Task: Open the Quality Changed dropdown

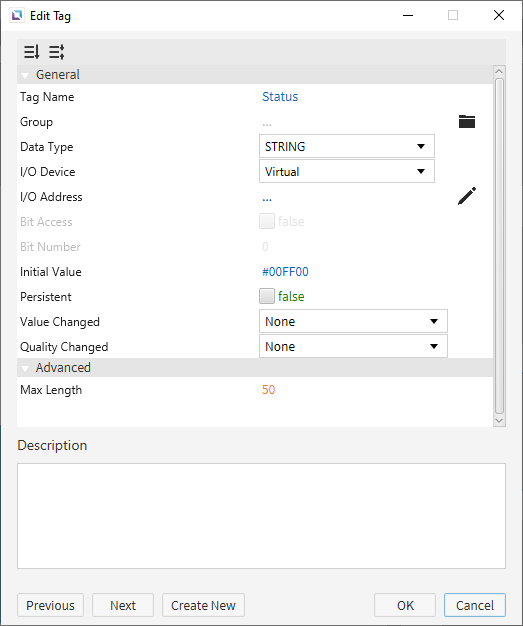Action: [x=353, y=347]
